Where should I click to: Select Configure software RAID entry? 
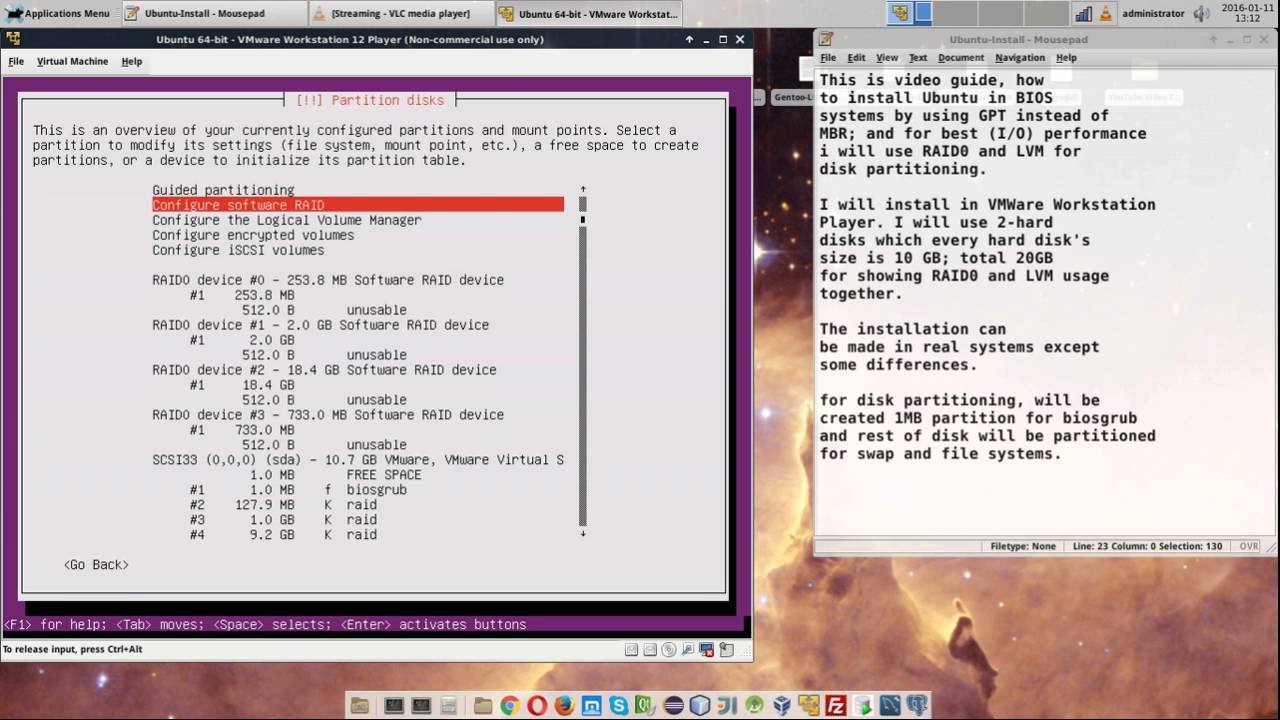pos(358,205)
